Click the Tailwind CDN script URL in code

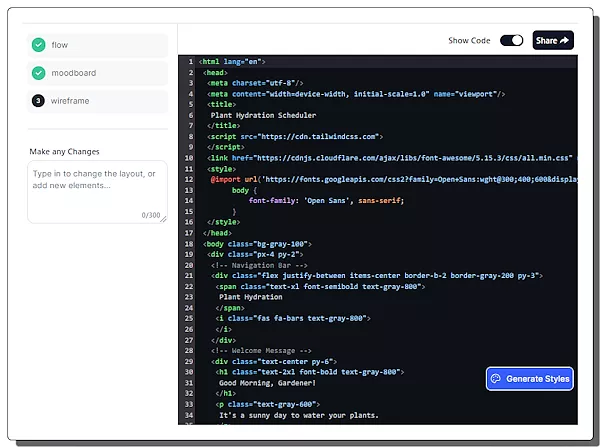(x=318, y=136)
